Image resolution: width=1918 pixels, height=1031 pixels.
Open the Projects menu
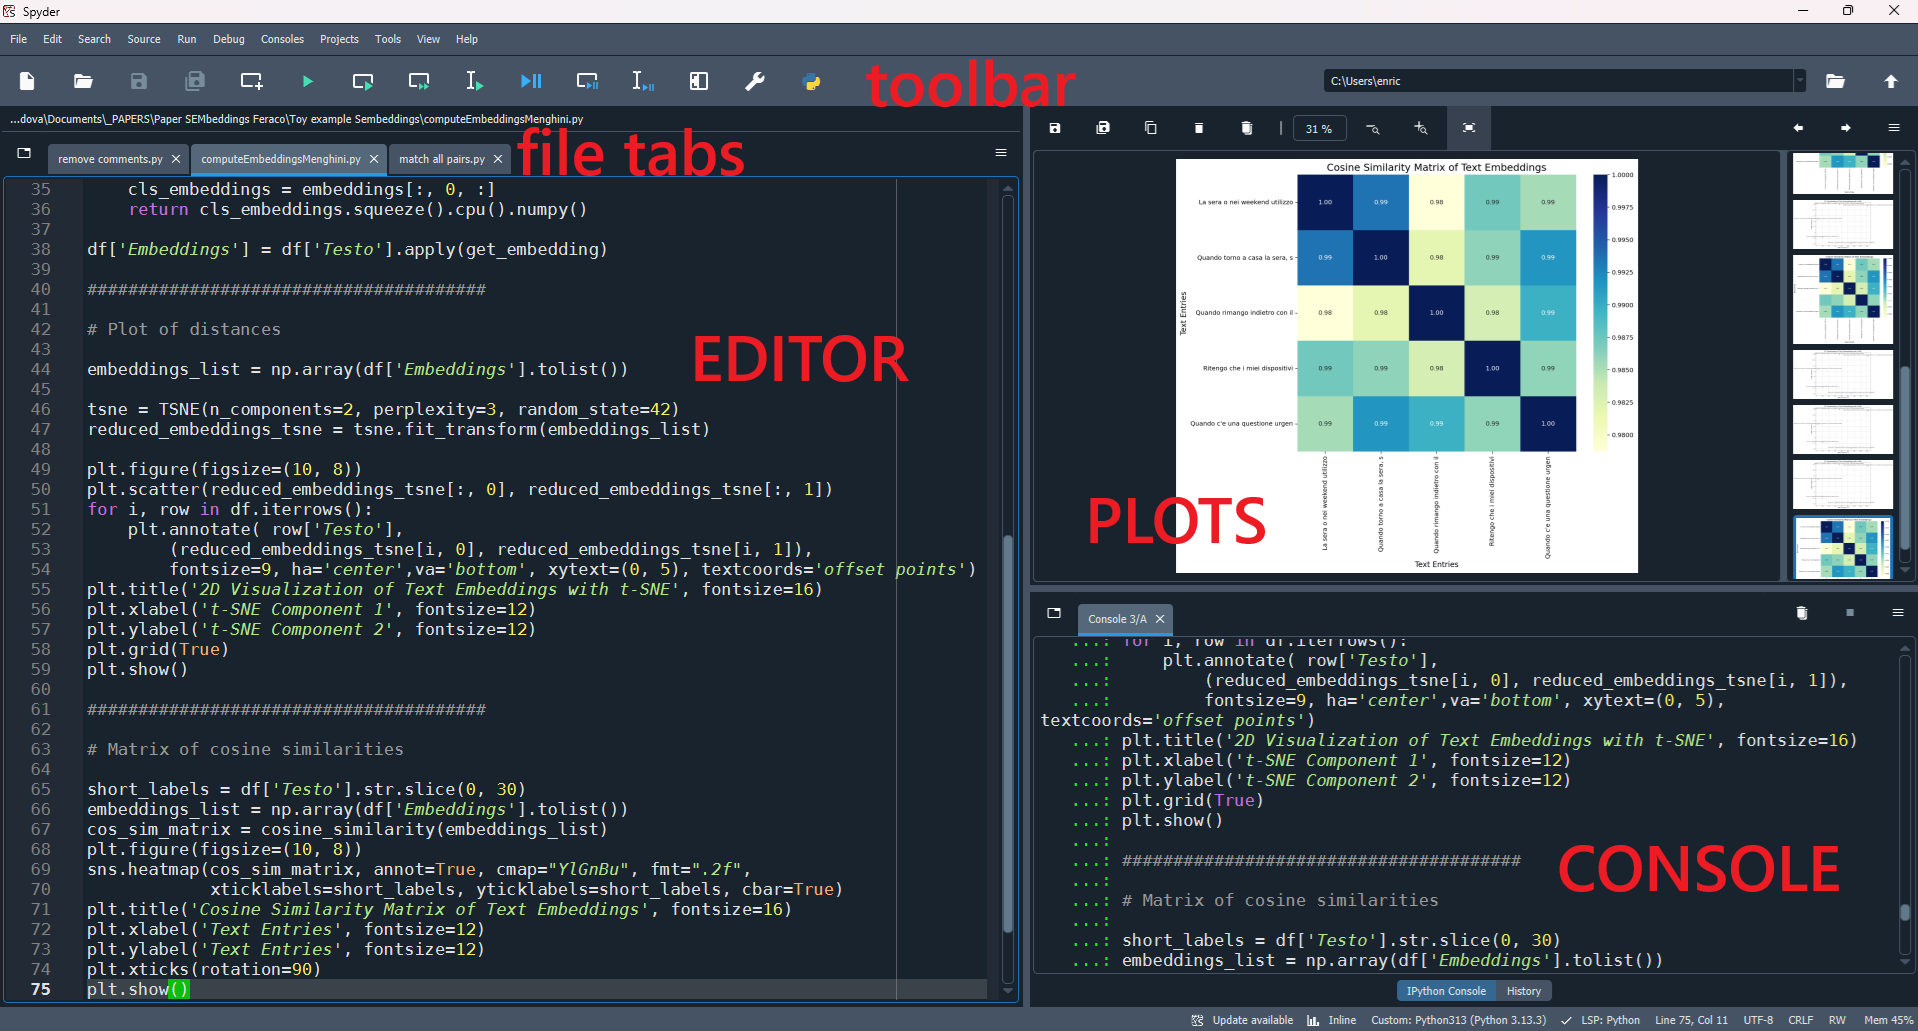[339, 39]
